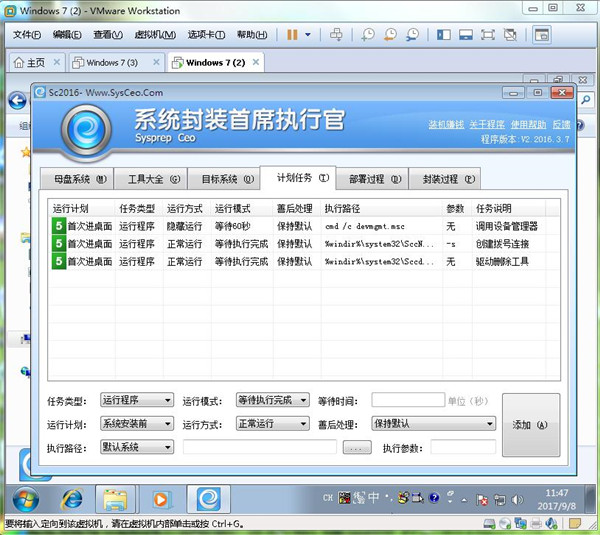Click the send Ctrl+Alt+Del toolbar icon
Viewport: 600px width, 535px height.
pos(336,35)
